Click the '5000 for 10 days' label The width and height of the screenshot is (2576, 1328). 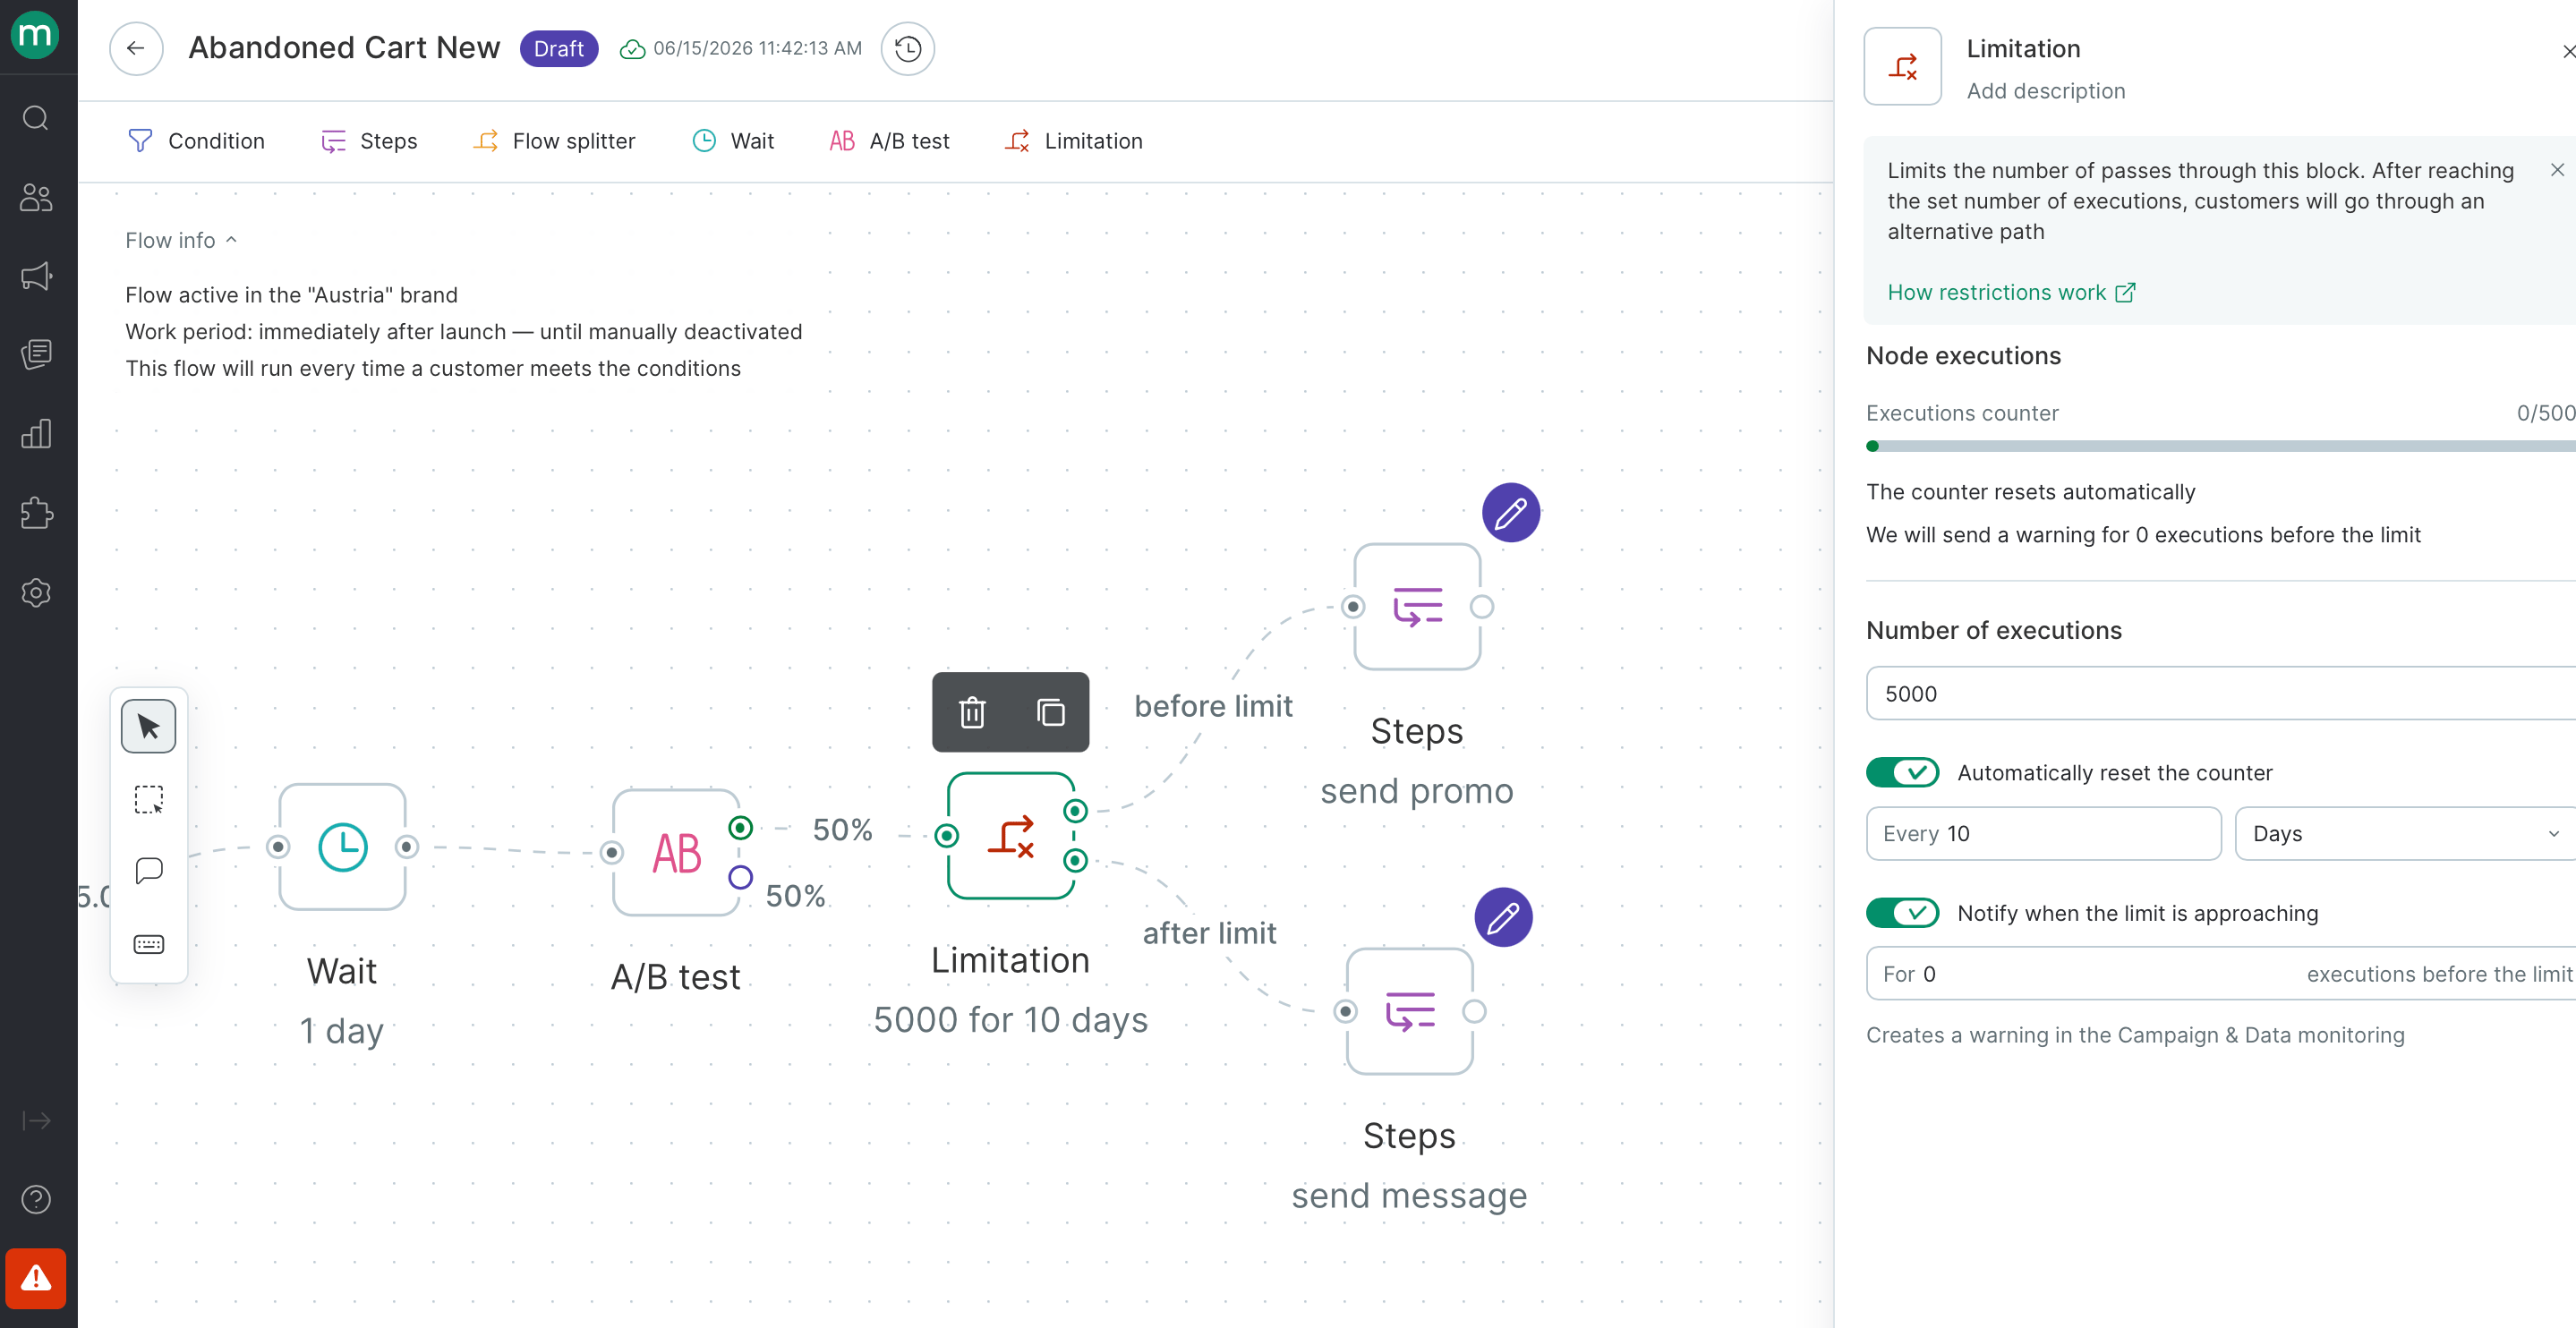click(x=1011, y=1020)
